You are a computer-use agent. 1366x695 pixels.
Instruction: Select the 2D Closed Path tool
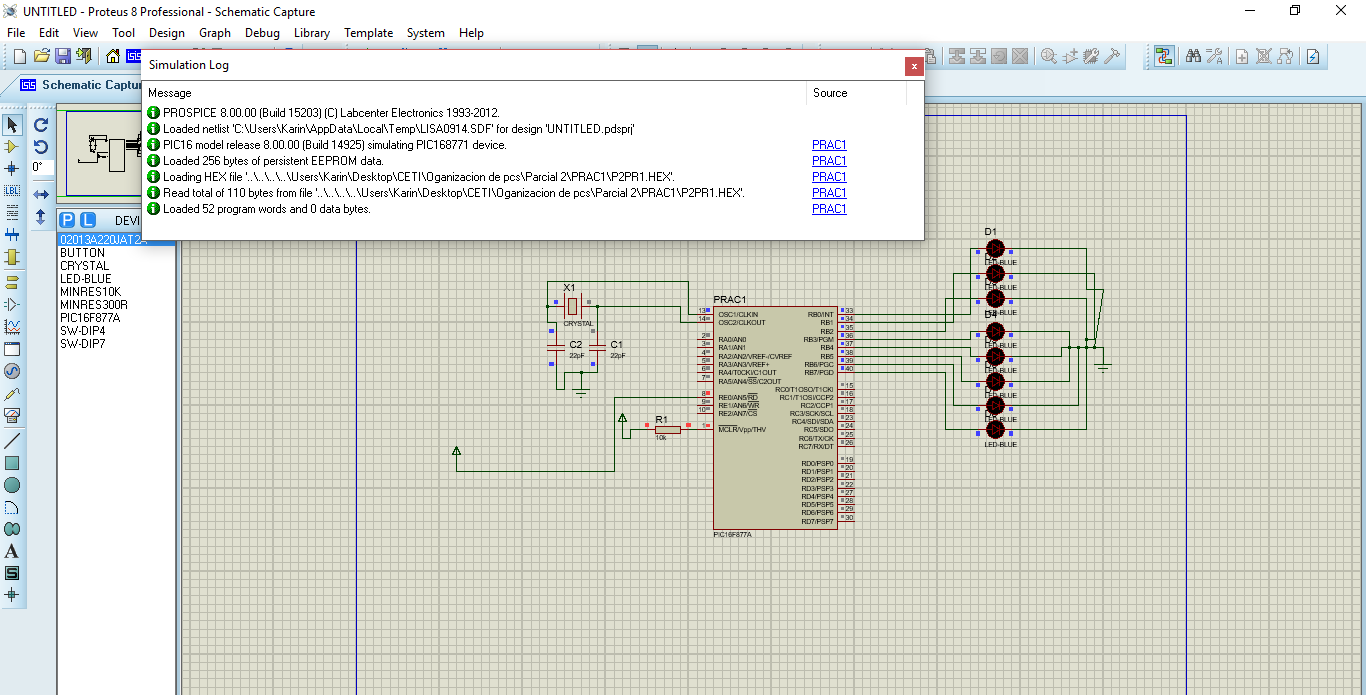(12, 529)
